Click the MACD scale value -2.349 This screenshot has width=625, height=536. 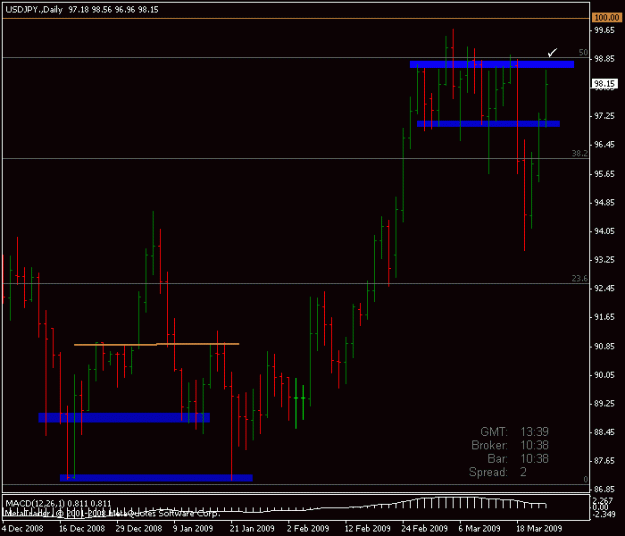coord(602,514)
